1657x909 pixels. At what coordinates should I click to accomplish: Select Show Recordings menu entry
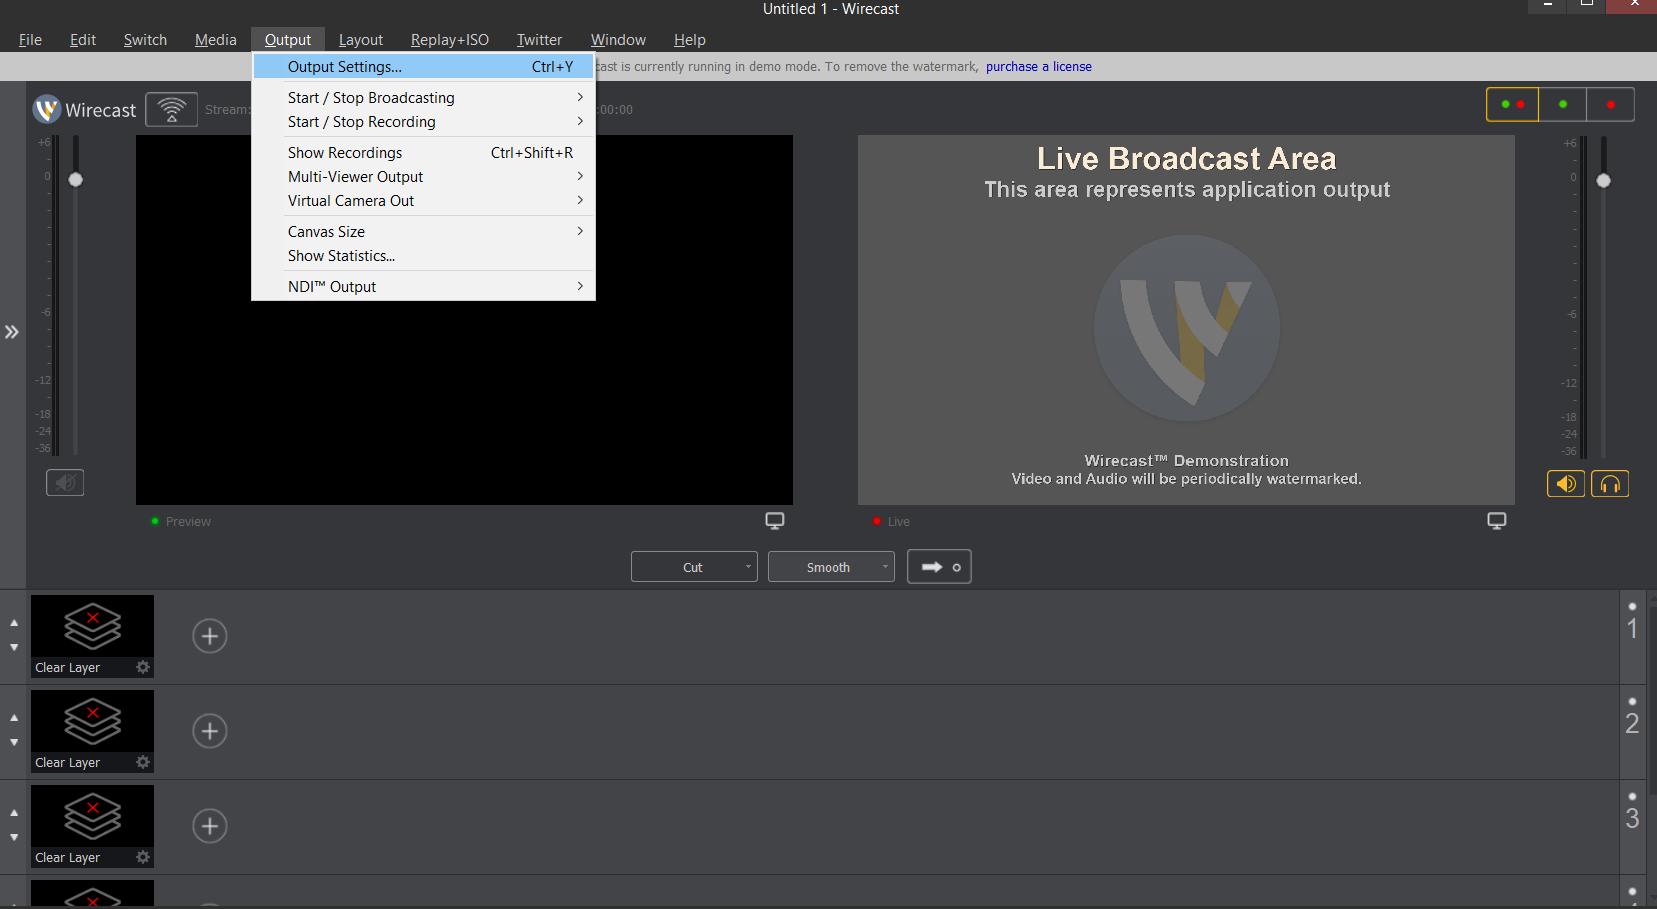tap(424, 152)
